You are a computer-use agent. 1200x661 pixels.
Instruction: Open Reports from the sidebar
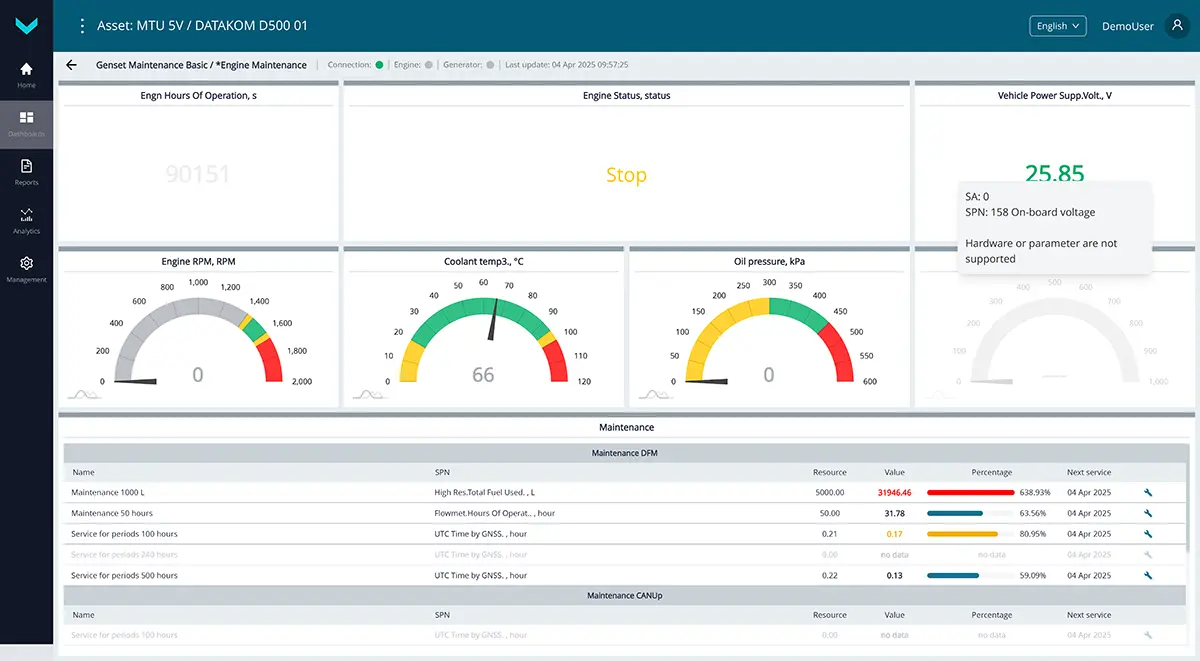coord(26,171)
